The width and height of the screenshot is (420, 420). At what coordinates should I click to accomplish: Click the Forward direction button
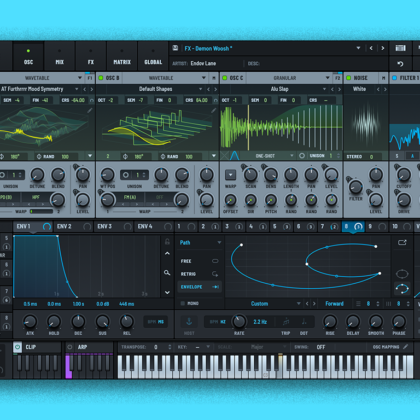point(334,303)
